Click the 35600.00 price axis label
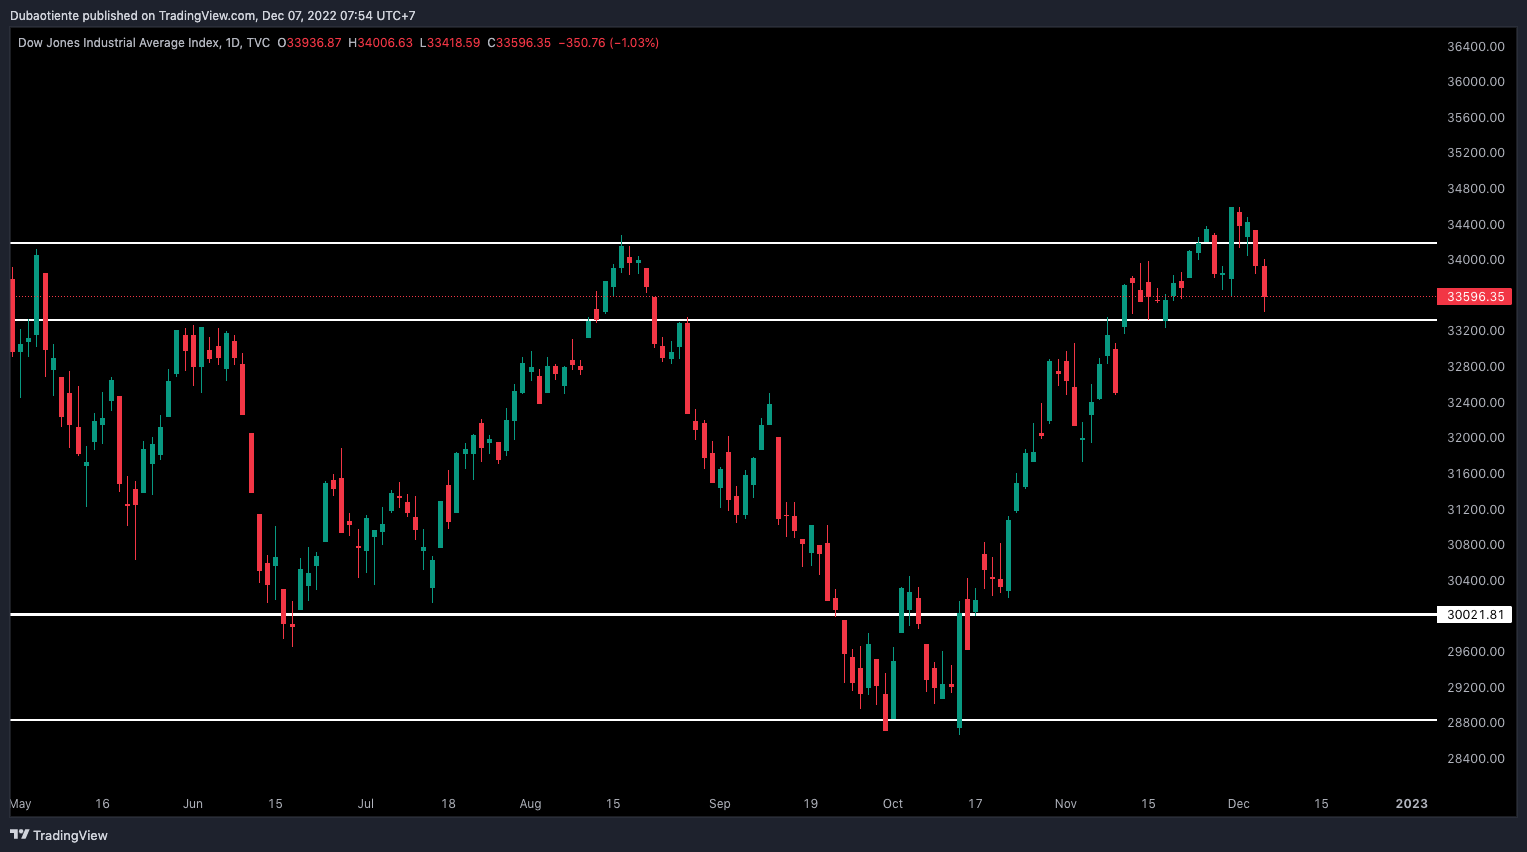 (x=1475, y=117)
